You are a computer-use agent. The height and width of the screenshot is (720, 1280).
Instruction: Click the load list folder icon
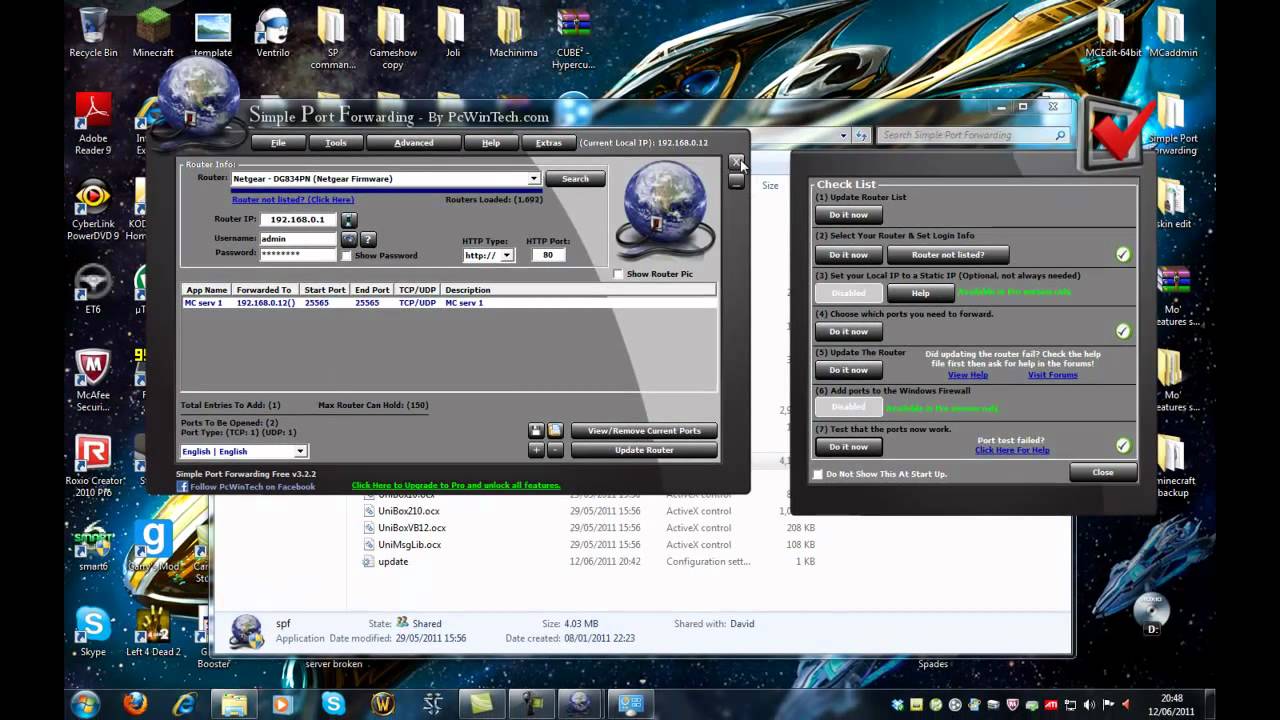(555, 431)
